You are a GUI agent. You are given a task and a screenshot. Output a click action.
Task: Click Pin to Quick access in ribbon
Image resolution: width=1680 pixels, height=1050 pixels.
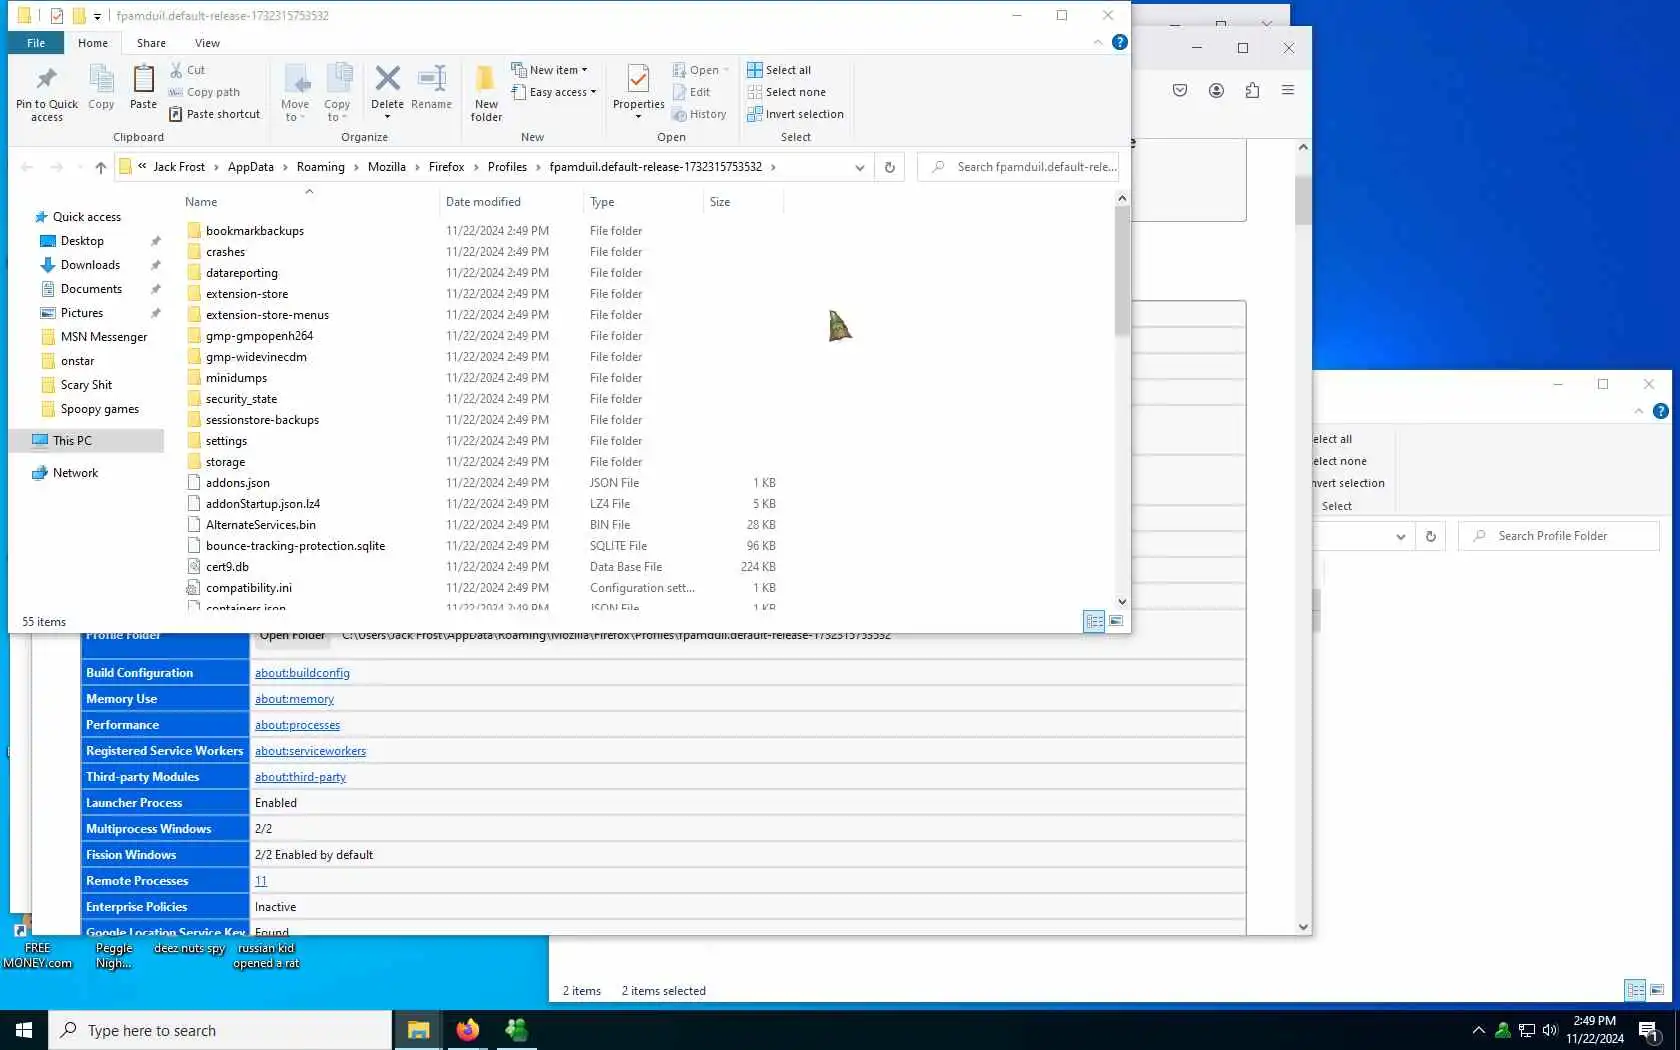click(x=46, y=93)
